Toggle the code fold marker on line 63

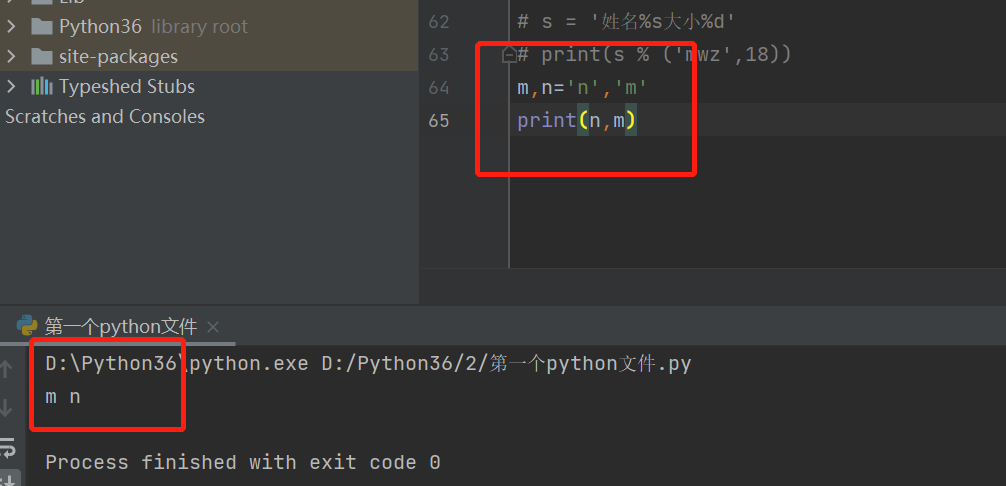[509, 55]
